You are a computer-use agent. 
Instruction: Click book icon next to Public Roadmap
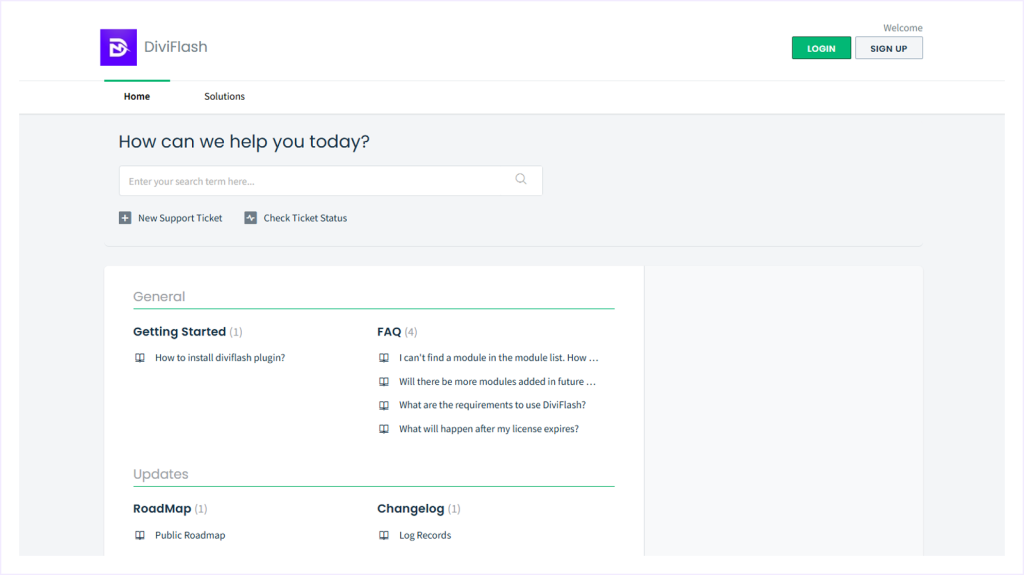[140, 536]
